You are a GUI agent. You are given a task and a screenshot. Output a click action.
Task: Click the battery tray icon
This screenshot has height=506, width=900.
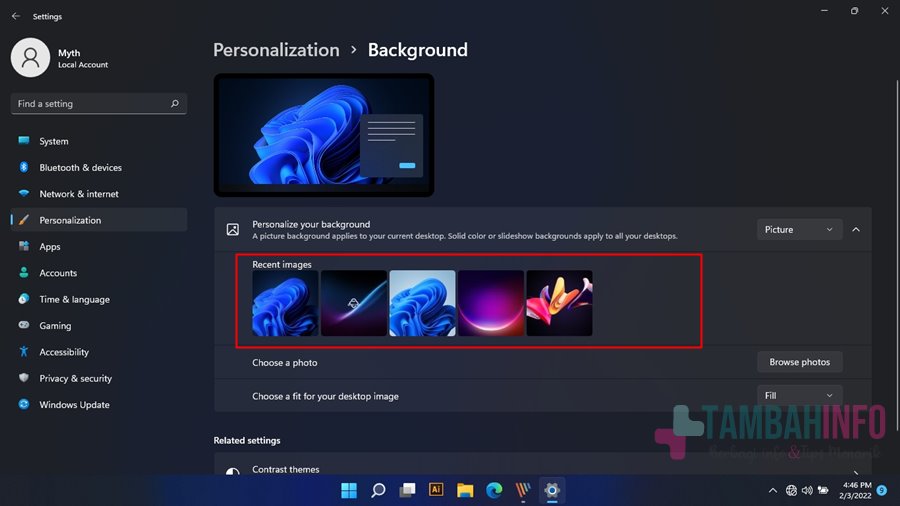point(823,490)
